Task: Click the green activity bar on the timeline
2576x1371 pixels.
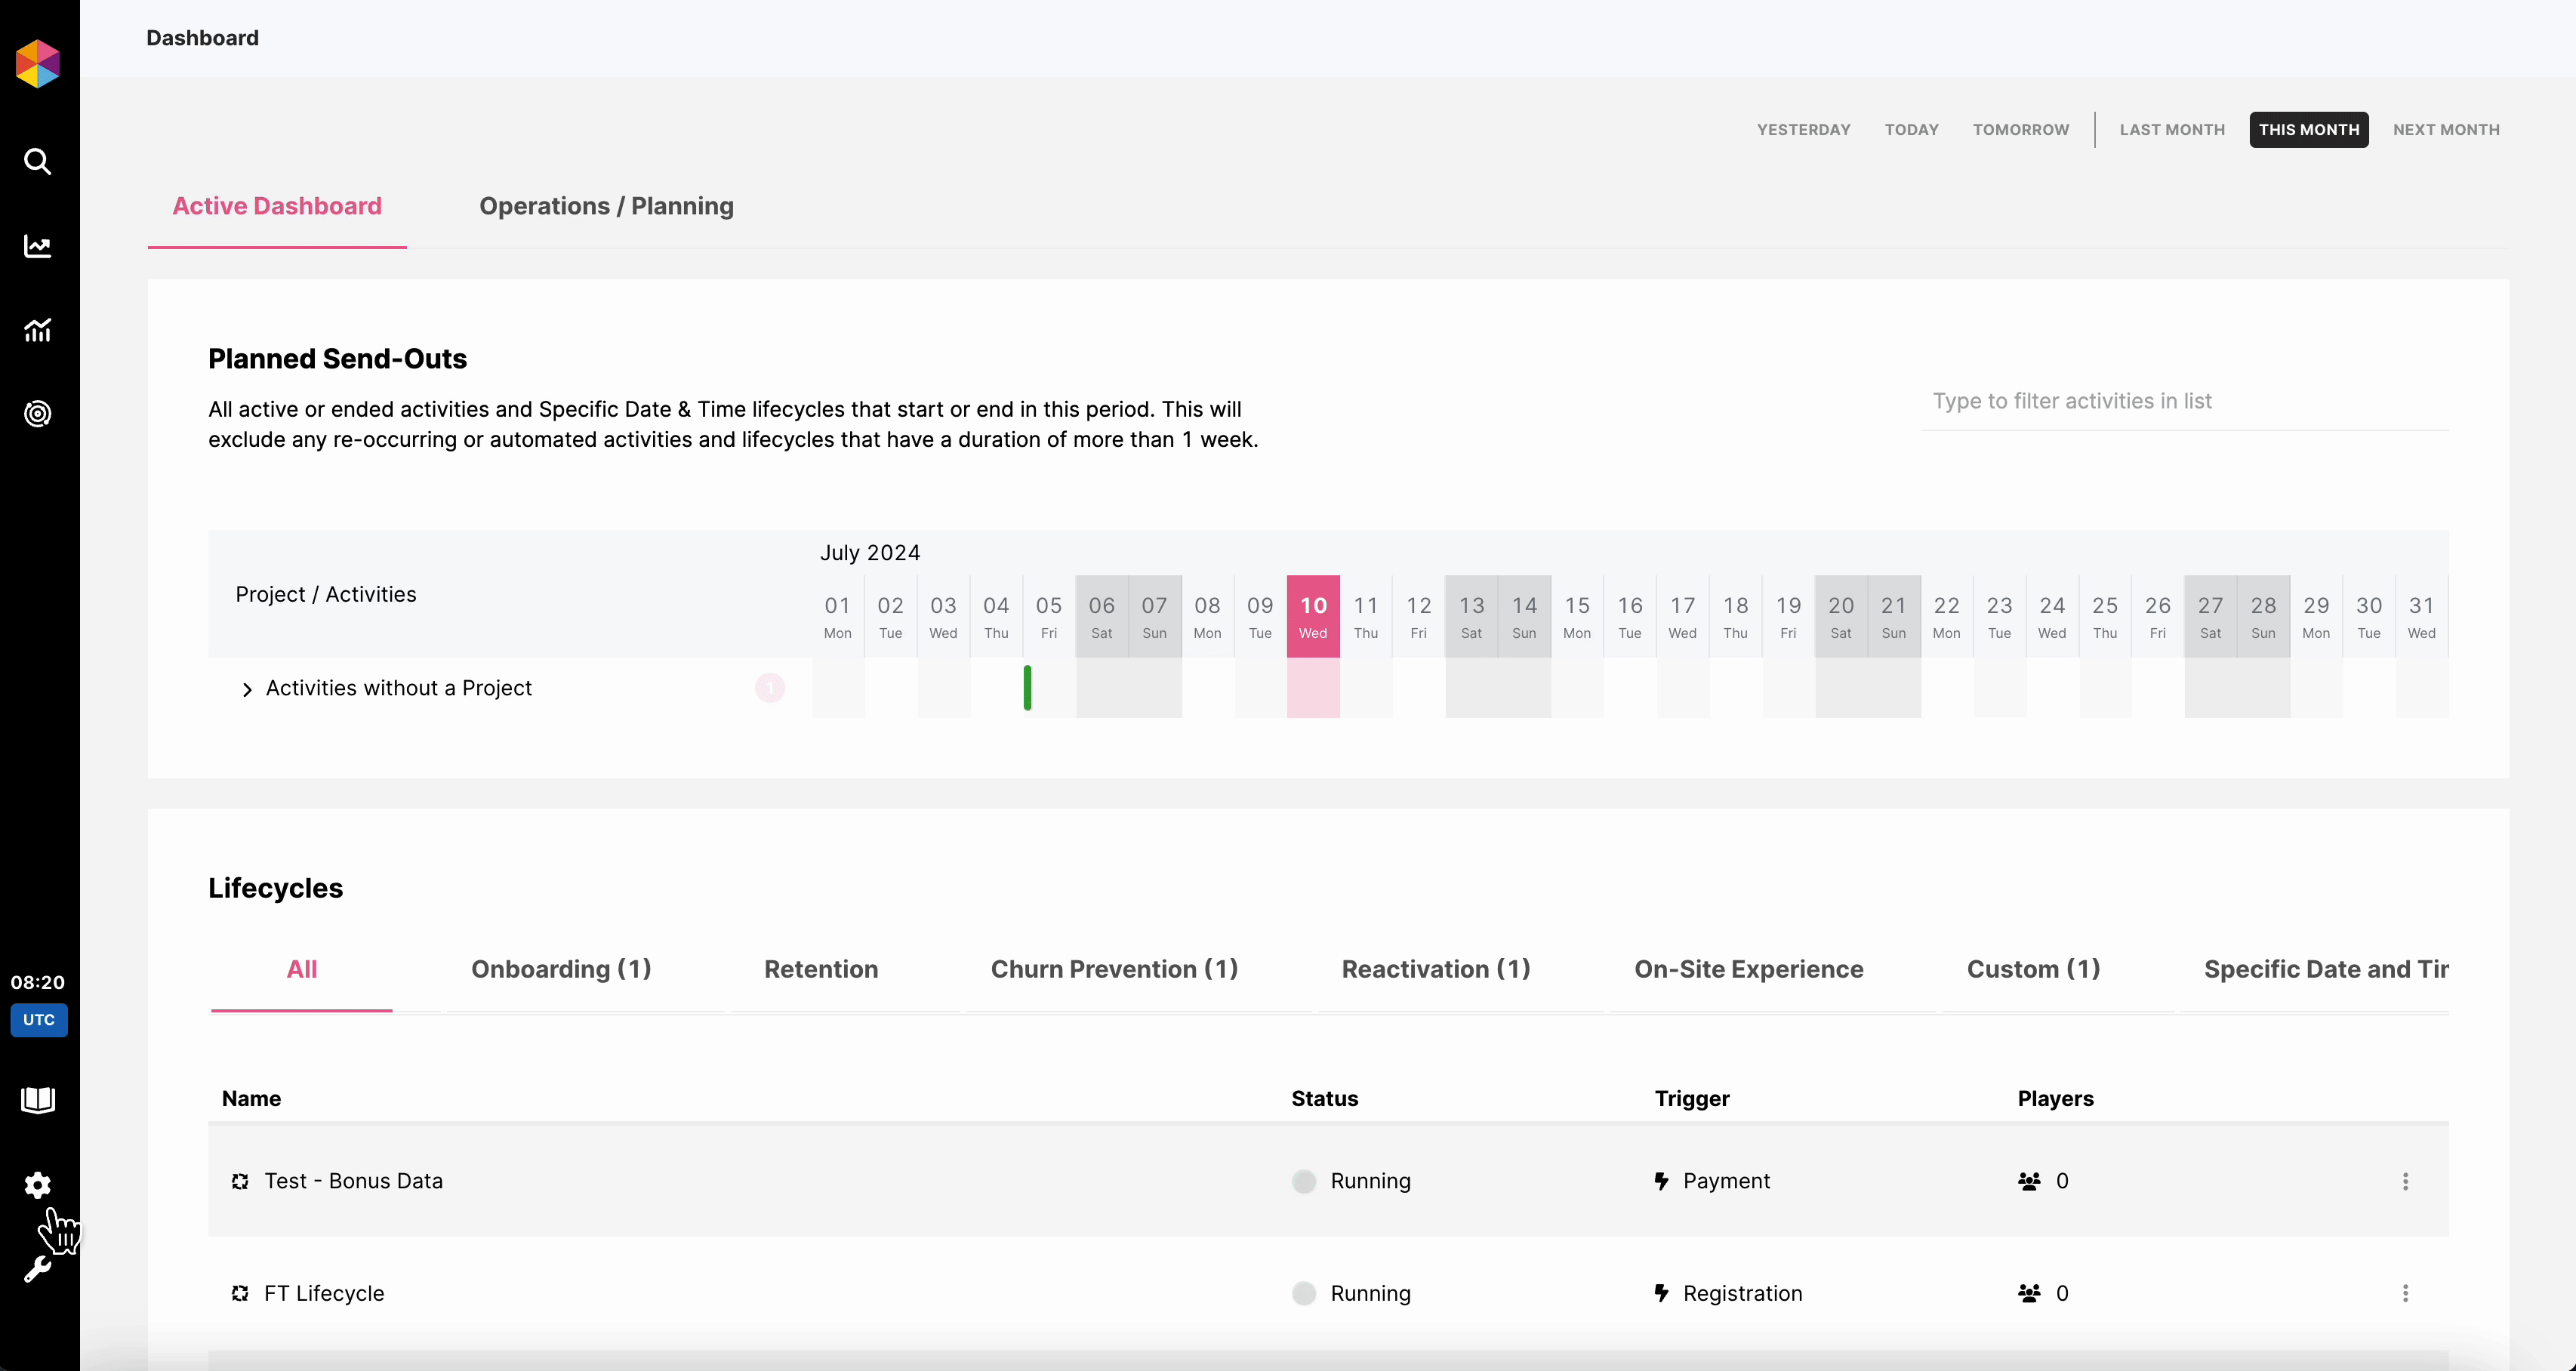Action: click(x=1027, y=688)
